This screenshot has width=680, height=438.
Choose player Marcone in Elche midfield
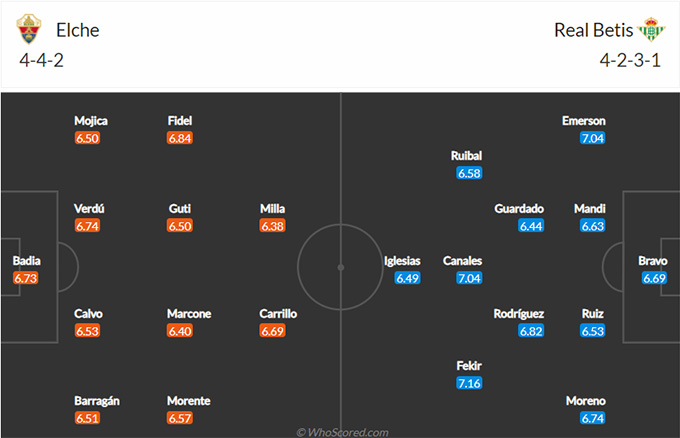(189, 314)
